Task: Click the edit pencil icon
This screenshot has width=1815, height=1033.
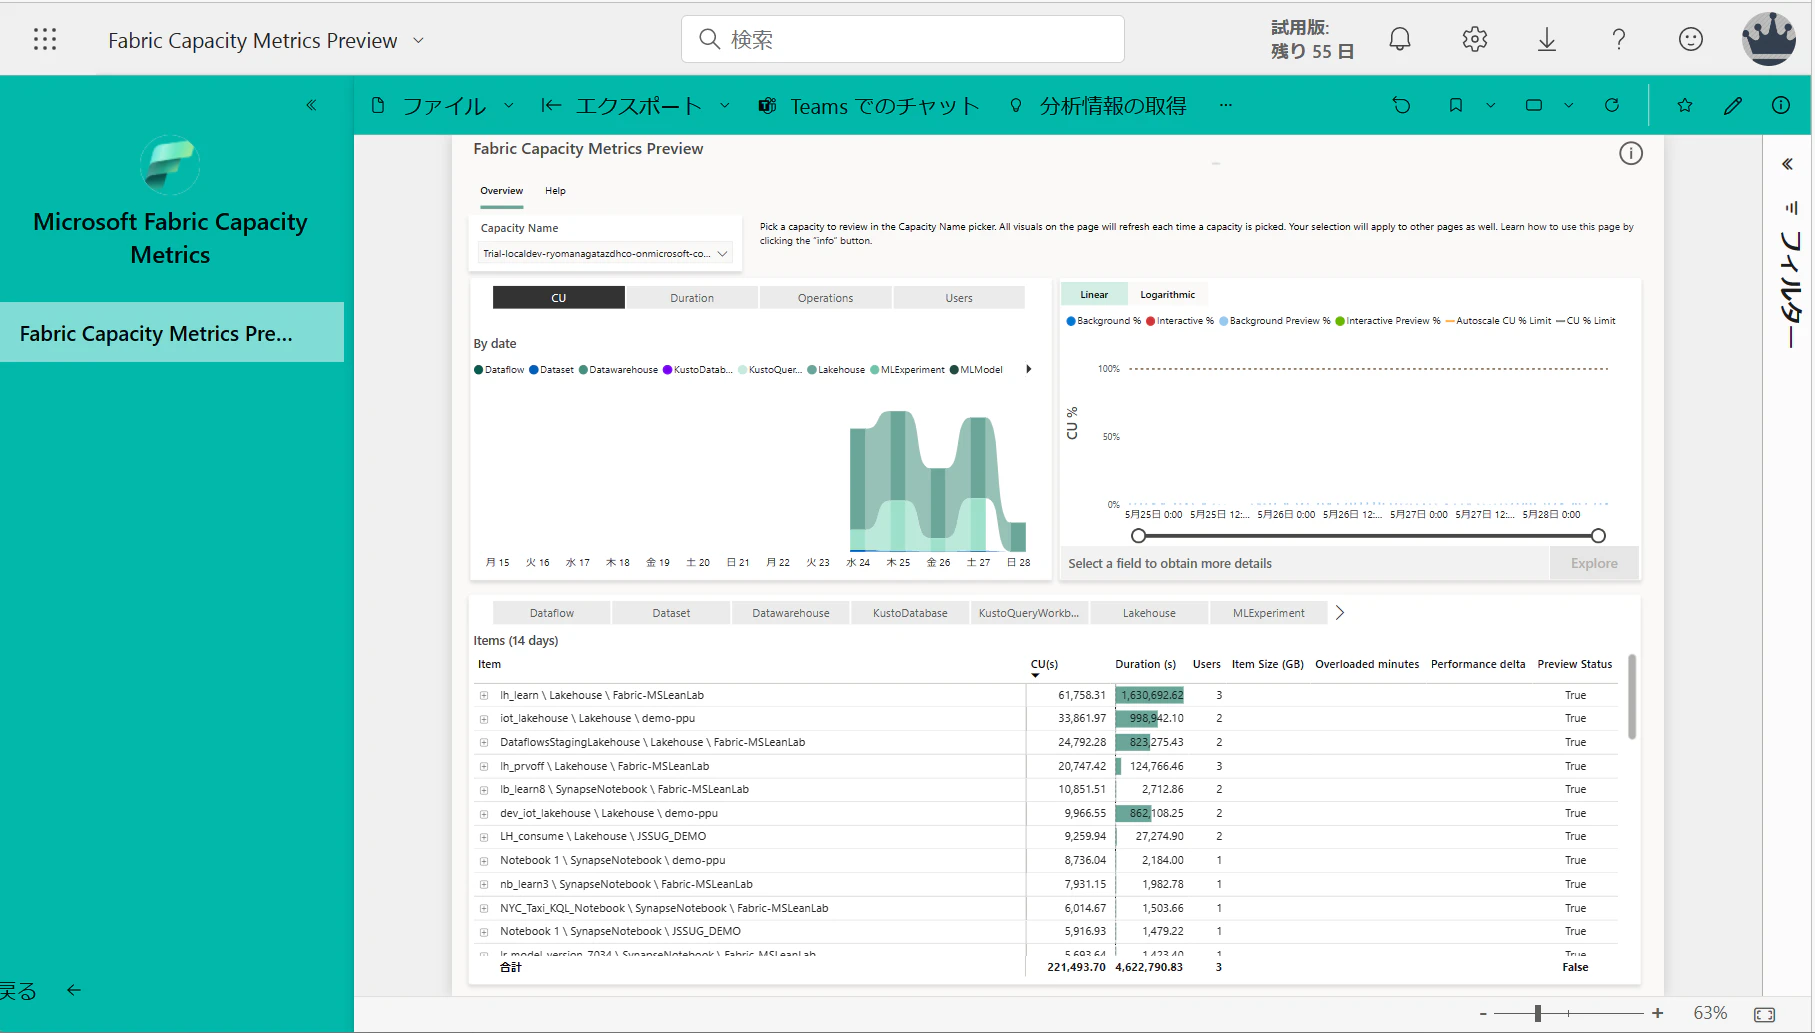Action: [1733, 105]
